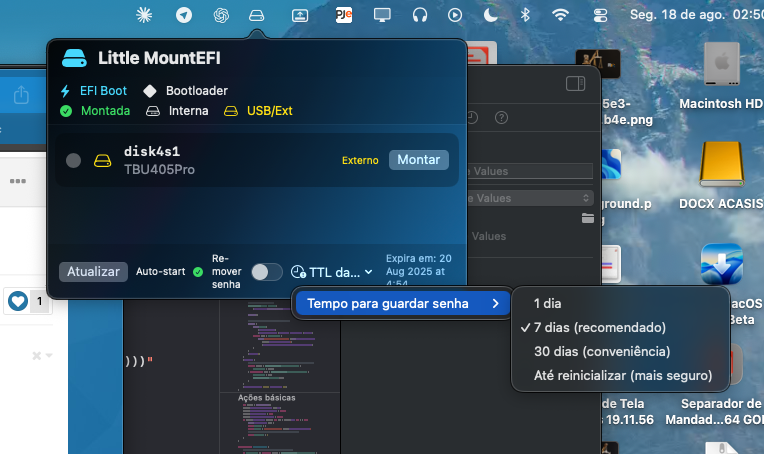Viewport: 764px width, 454px height.
Task: Click the folder icon in background window
Action: pos(588,218)
